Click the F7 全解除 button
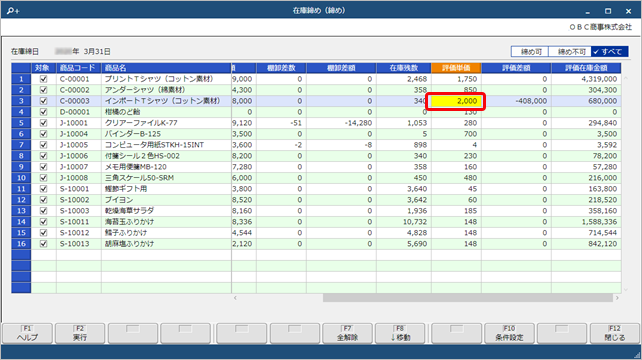642x360 pixels. point(347,333)
